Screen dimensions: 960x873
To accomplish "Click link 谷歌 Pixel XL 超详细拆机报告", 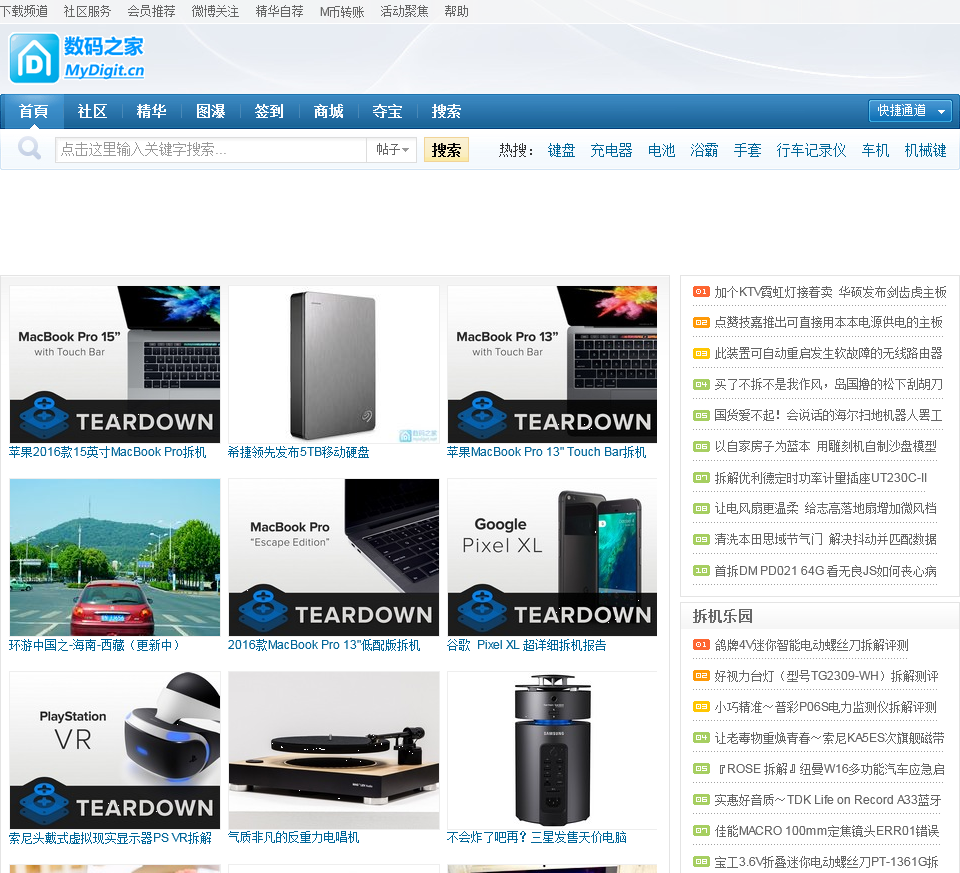I will click(x=527, y=645).
